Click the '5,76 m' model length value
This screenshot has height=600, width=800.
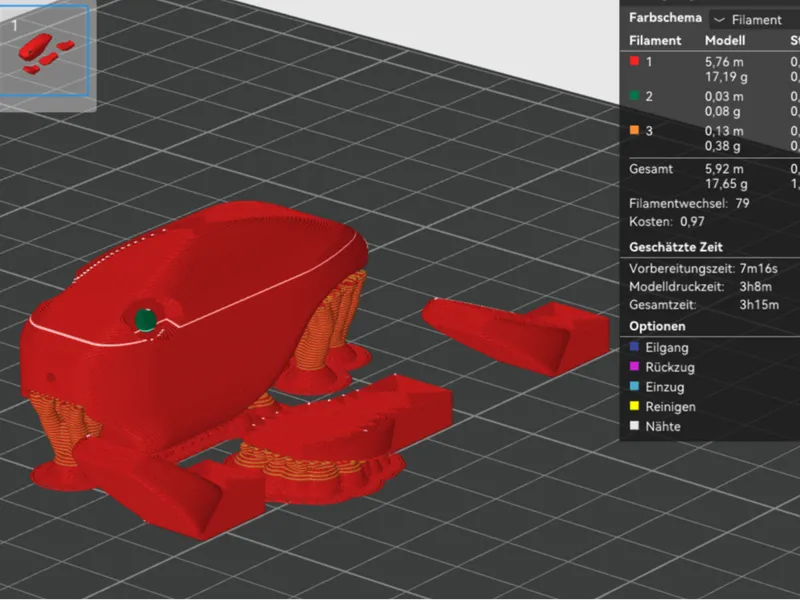tap(724, 62)
